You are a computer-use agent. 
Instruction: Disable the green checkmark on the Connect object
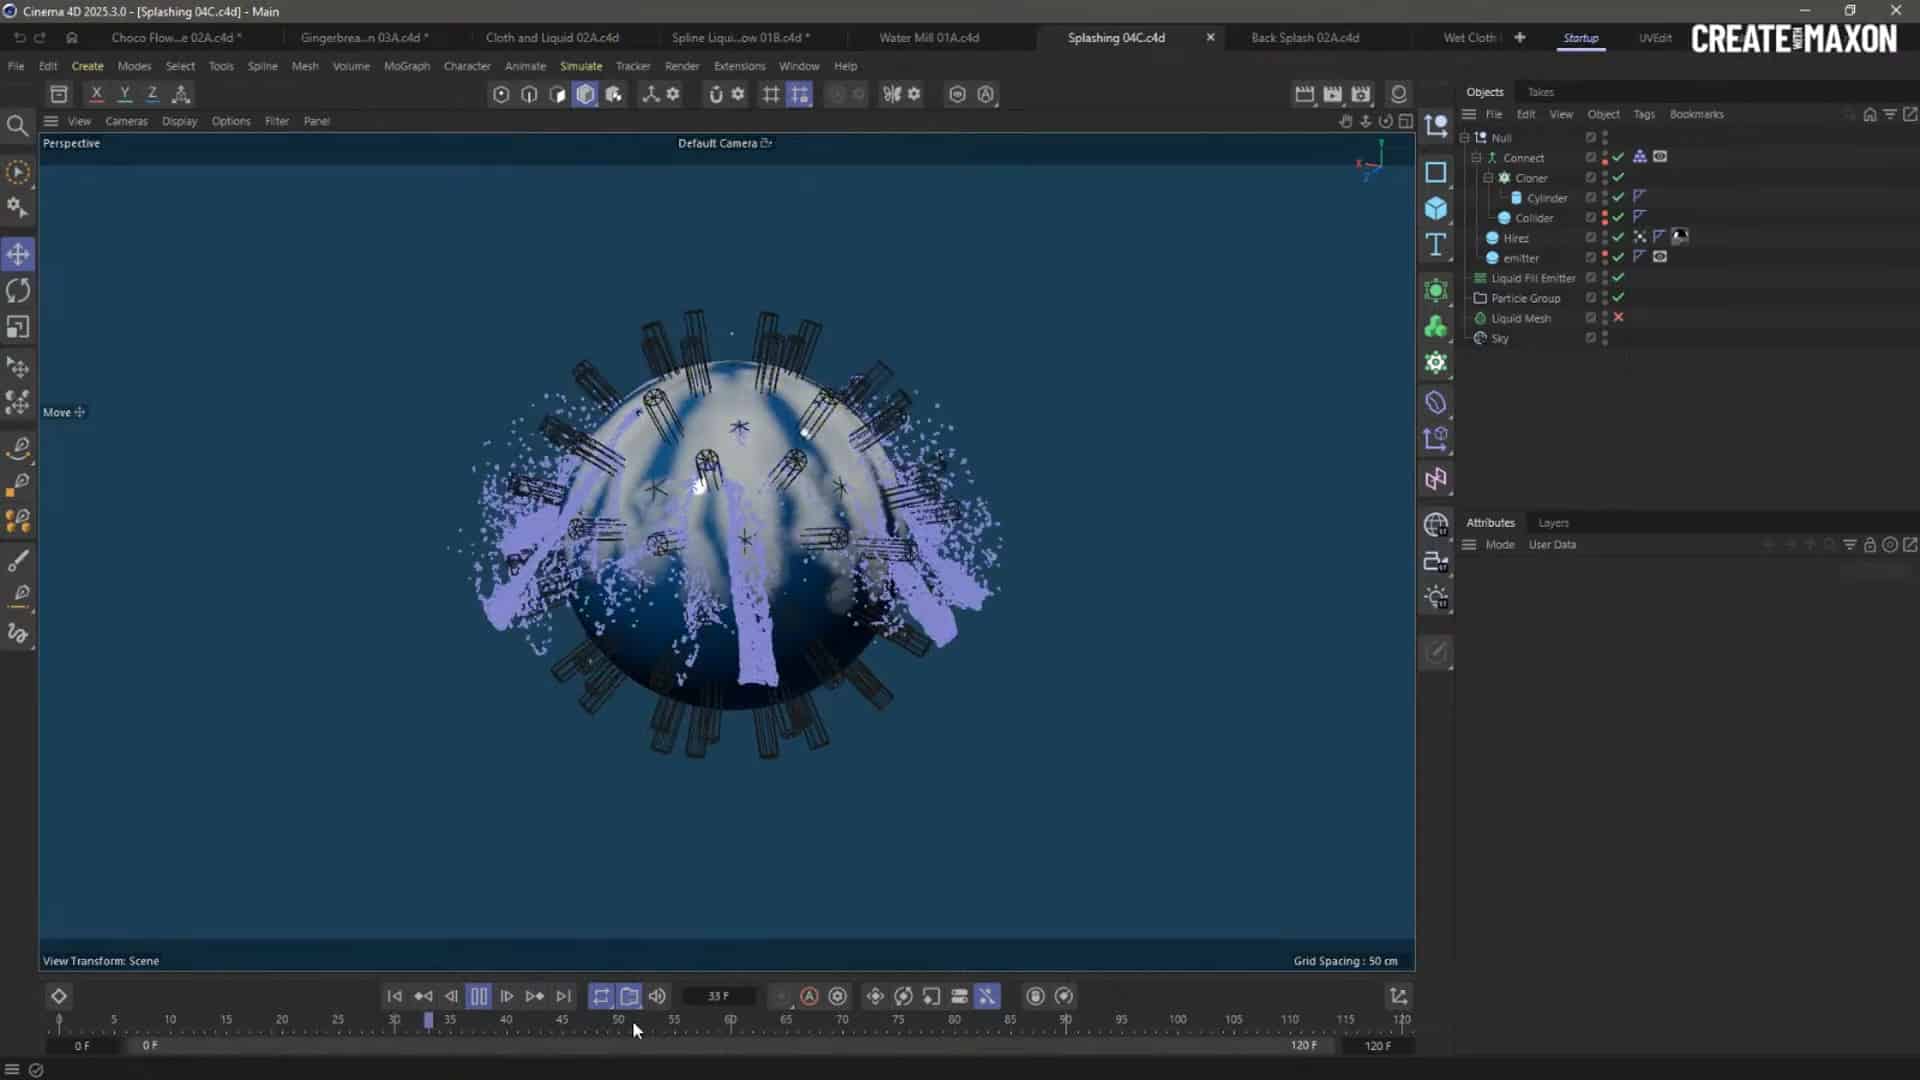pyautogui.click(x=1618, y=157)
